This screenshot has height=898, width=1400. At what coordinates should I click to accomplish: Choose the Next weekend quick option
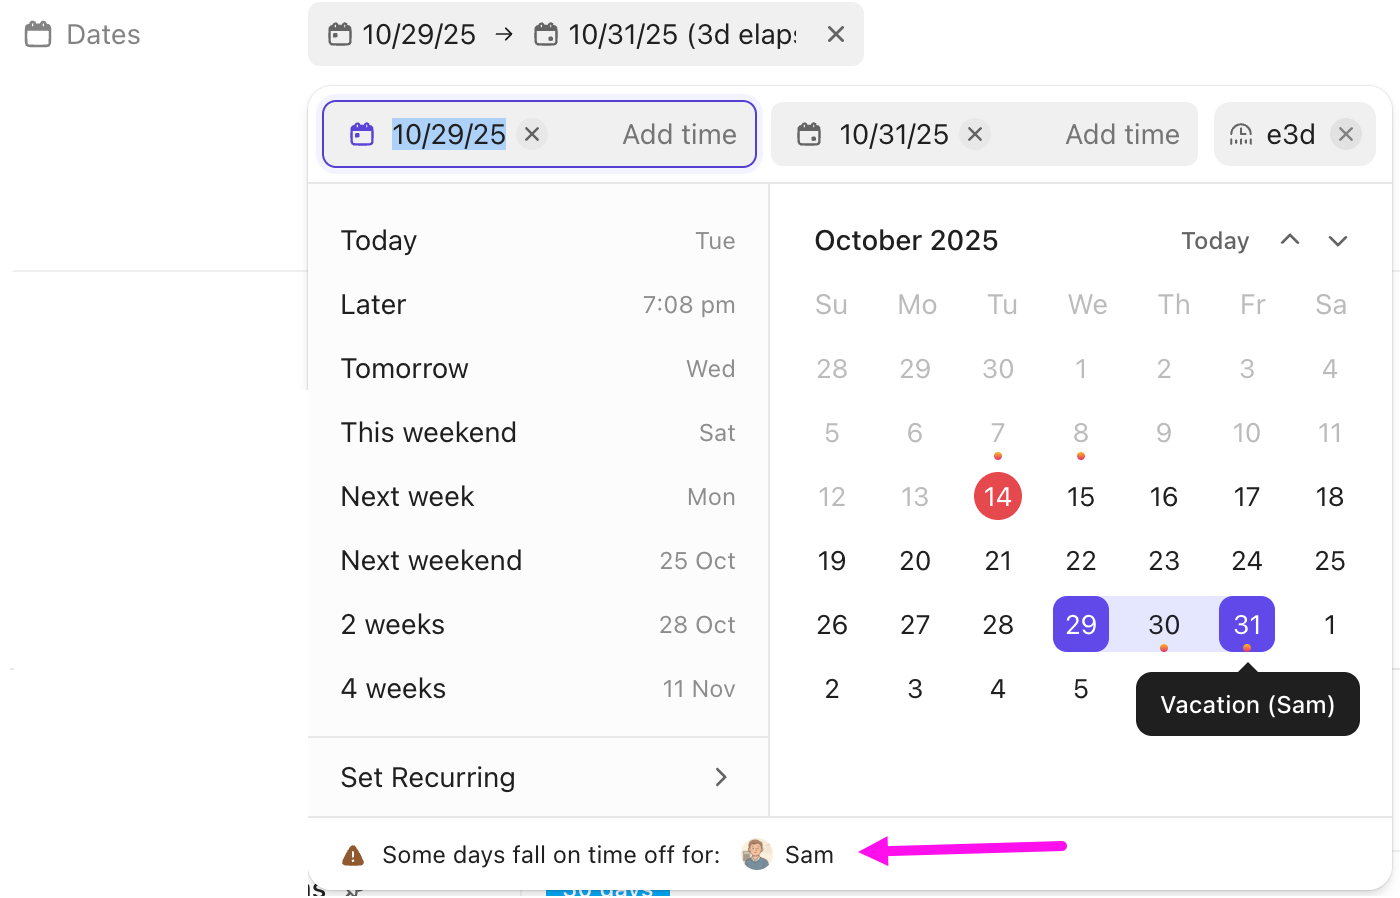click(x=538, y=560)
